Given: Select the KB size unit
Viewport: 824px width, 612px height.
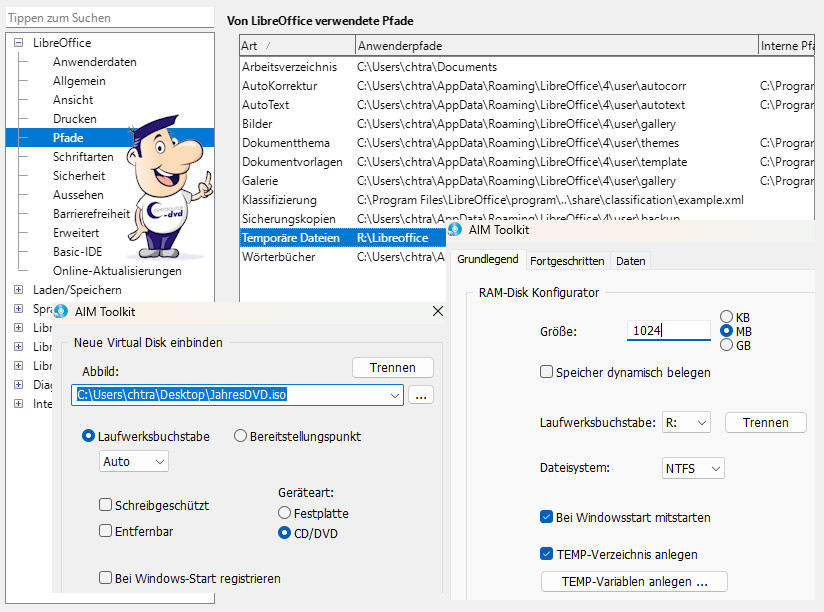Looking at the screenshot, I should coord(726,317).
